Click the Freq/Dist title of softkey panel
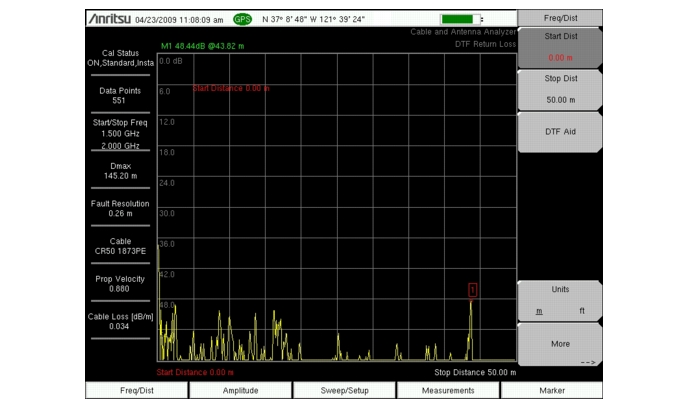The image size is (689, 408). pyautogui.click(x=560, y=18)
